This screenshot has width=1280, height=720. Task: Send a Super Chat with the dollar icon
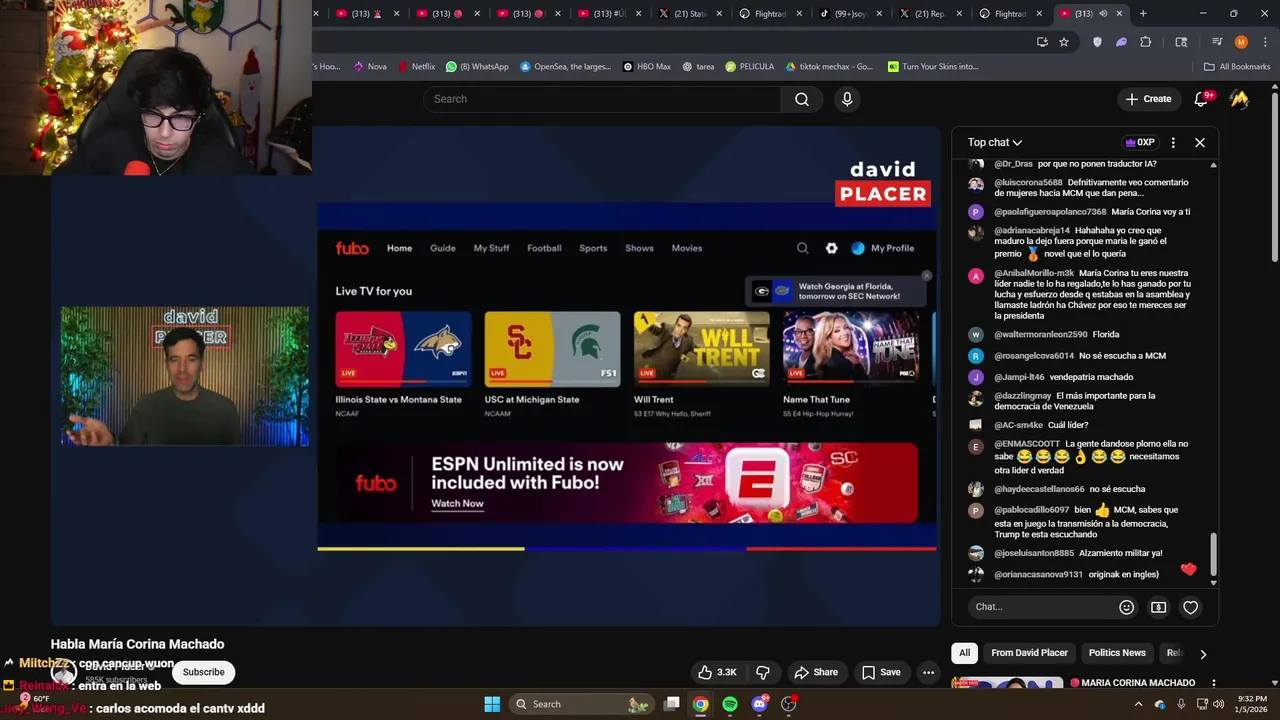1158,607
